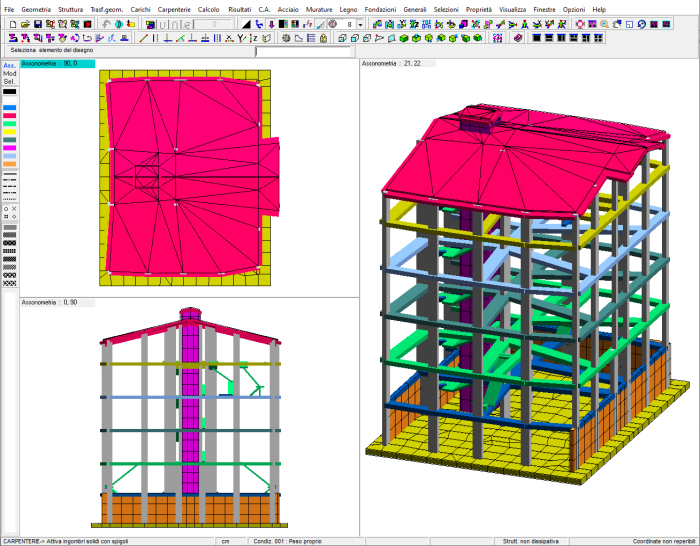
Task: Switch to Sel. mode in left panel
Action: (10, 82)
